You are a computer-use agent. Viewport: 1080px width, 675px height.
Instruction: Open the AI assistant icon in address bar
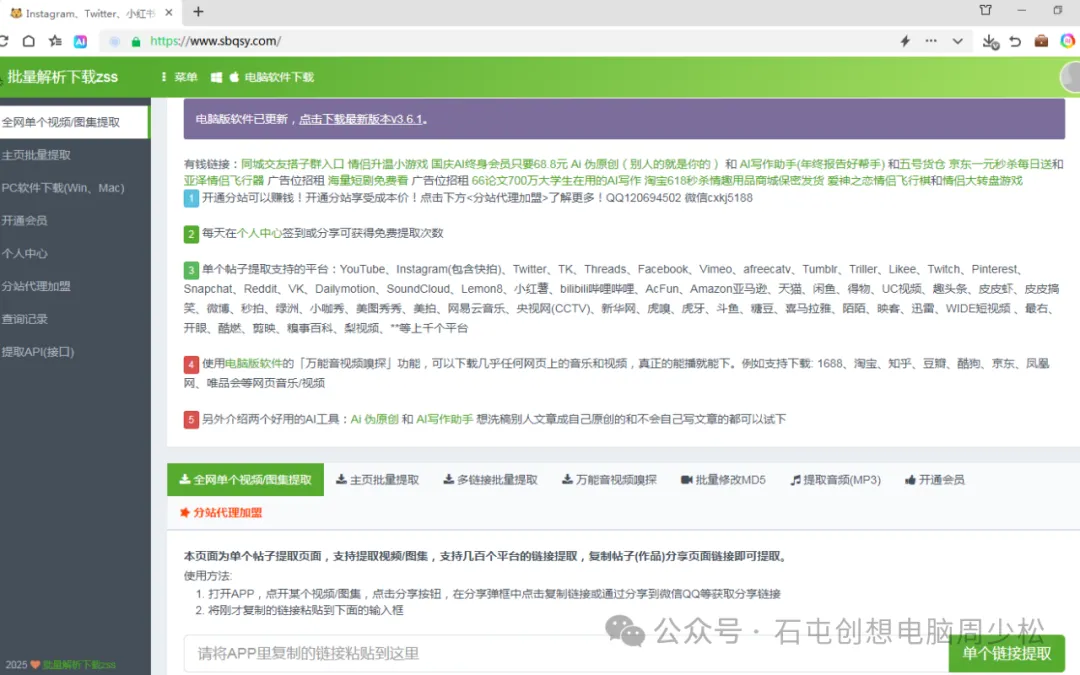(x=81, y=41)
